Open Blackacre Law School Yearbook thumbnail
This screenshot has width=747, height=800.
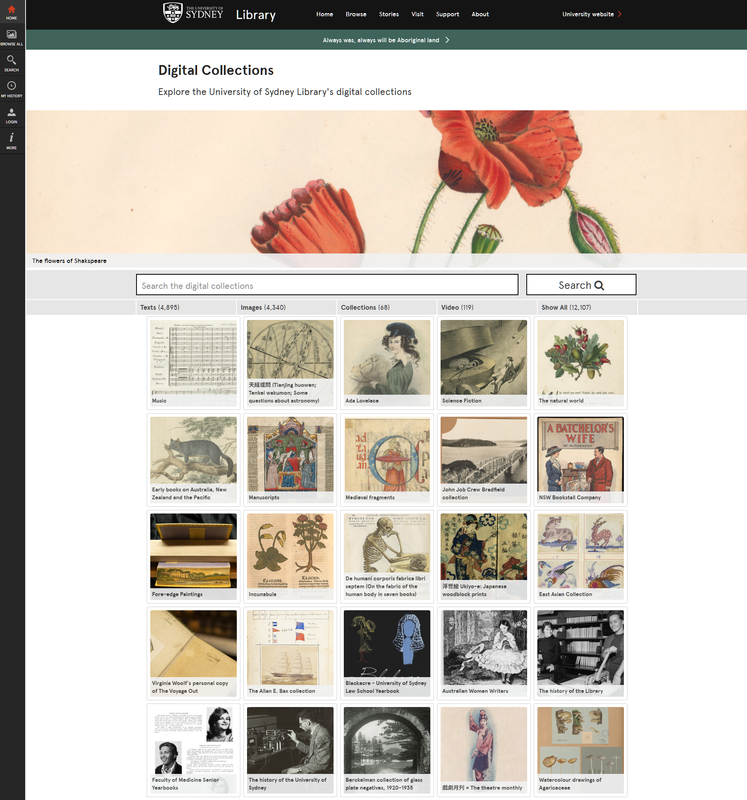[x=387, y=653]
